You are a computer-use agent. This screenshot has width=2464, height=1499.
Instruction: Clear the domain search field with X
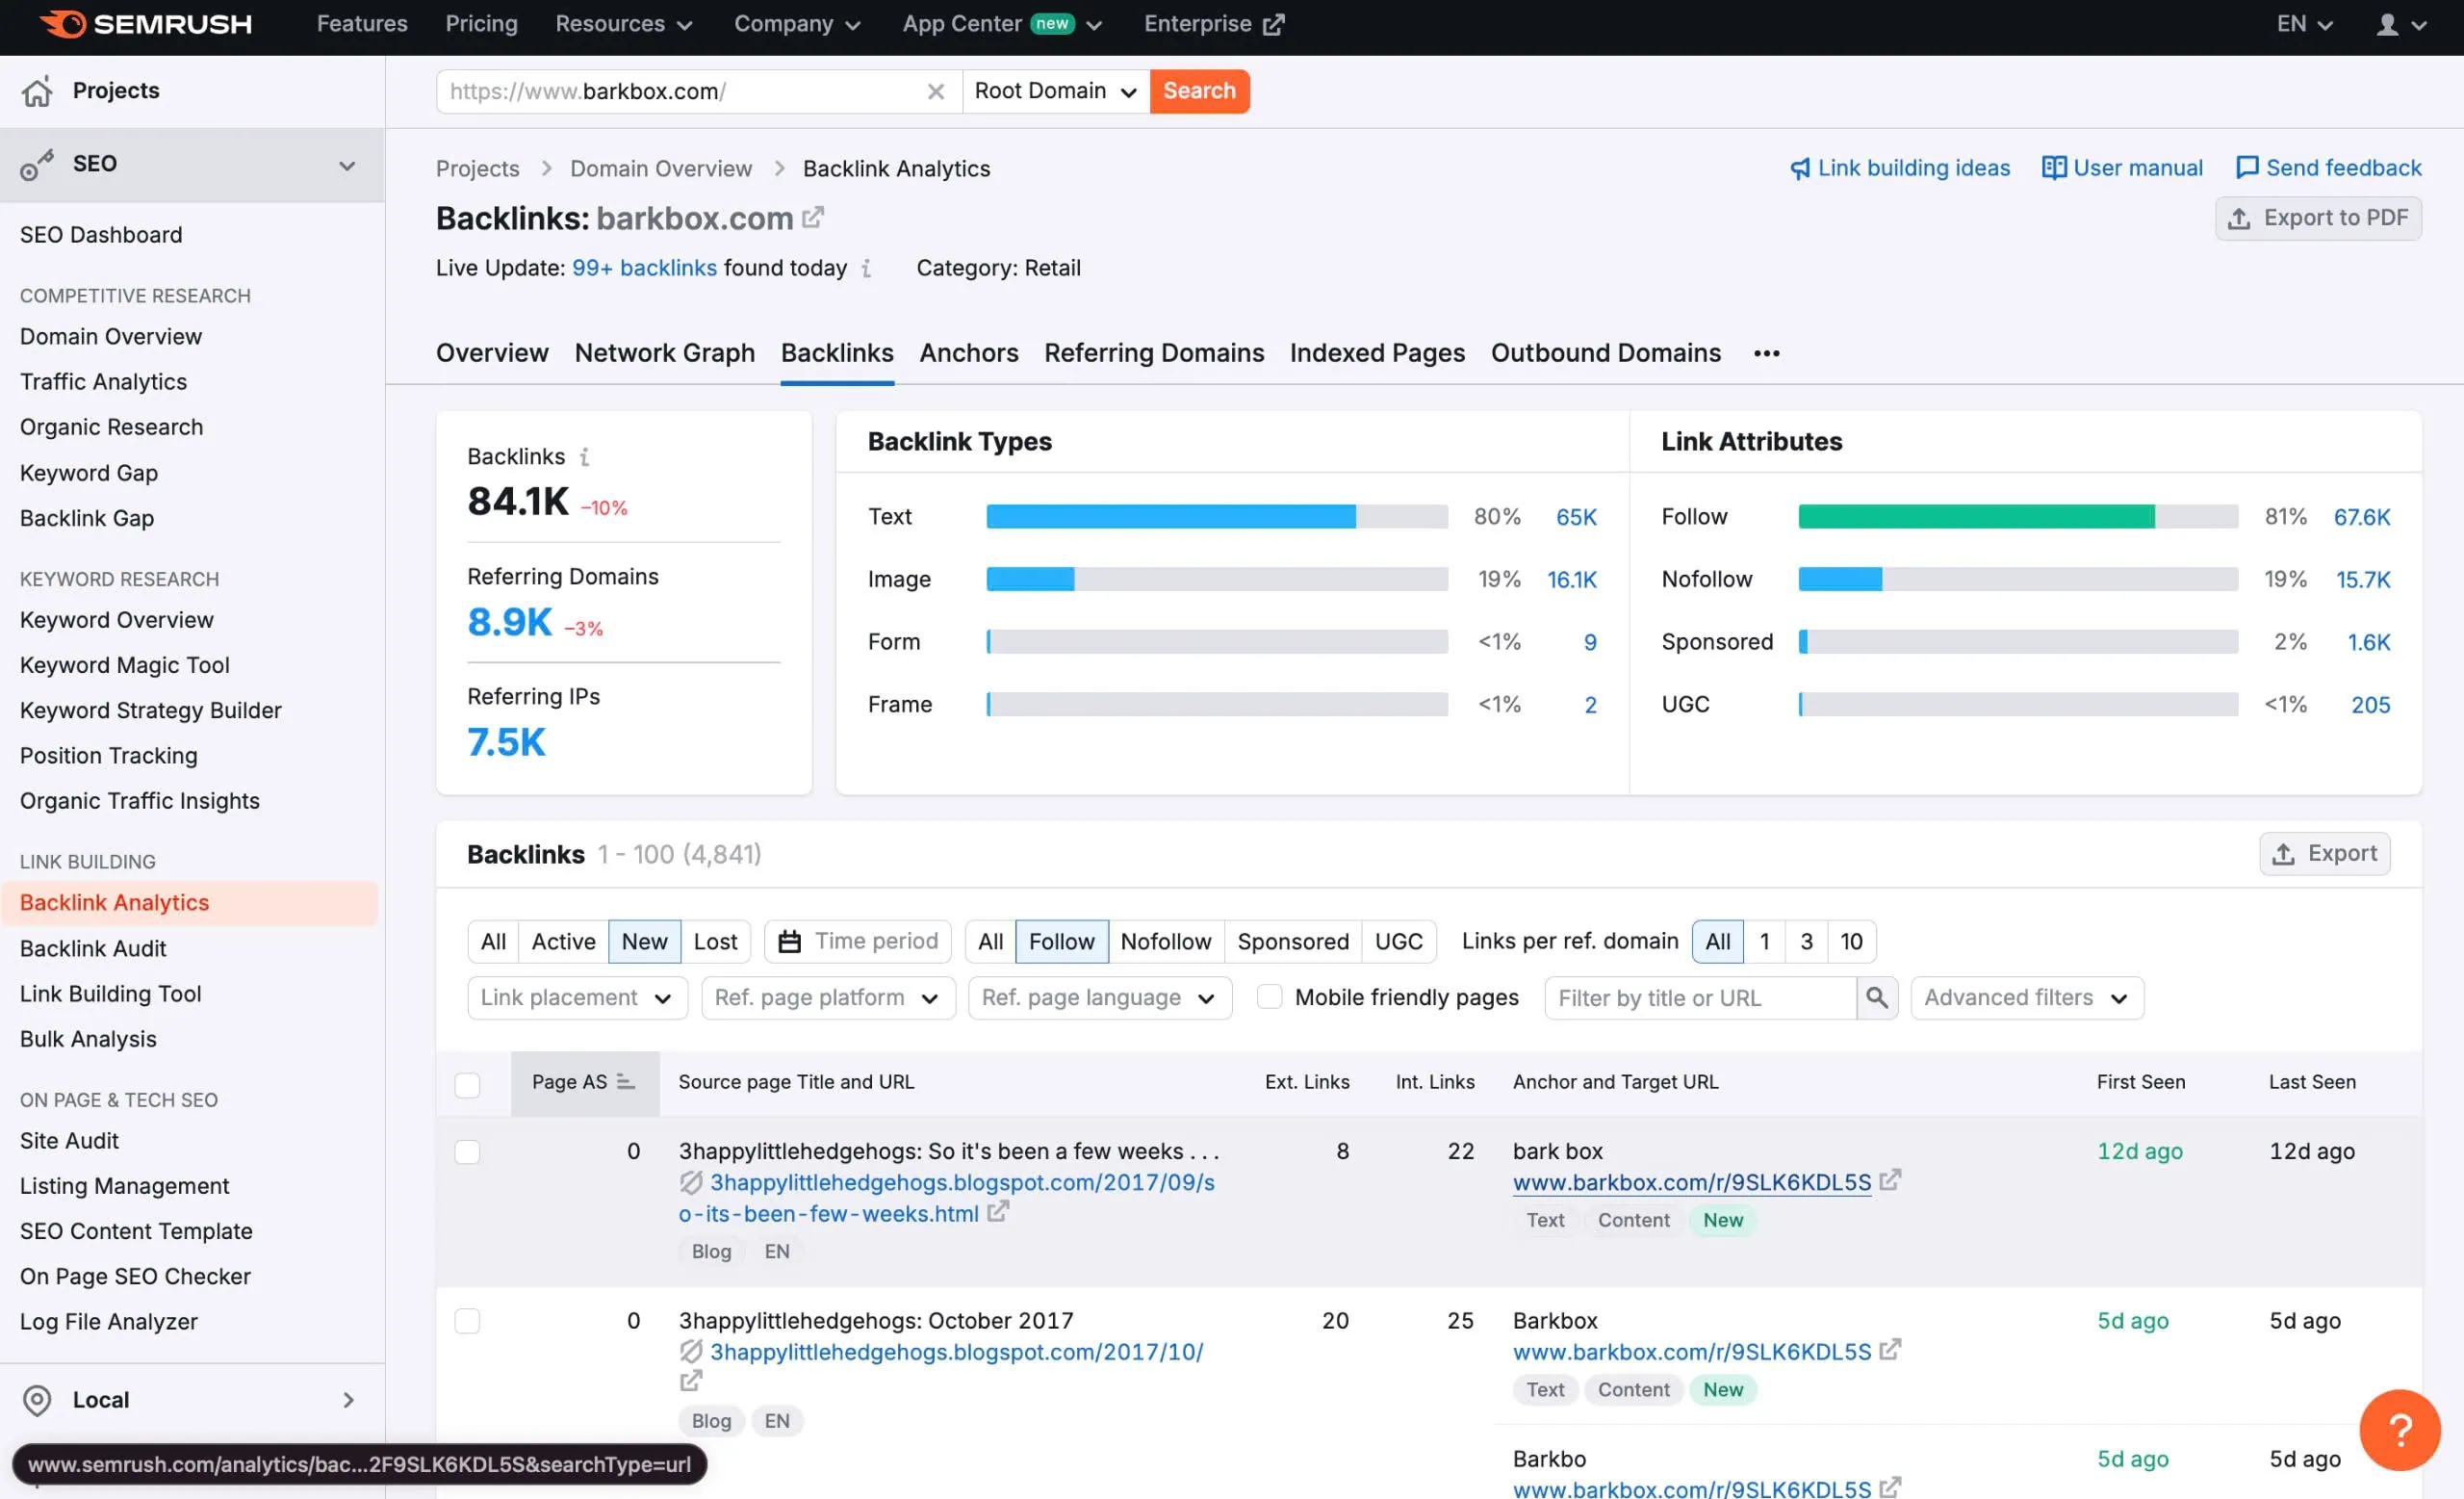935,92
